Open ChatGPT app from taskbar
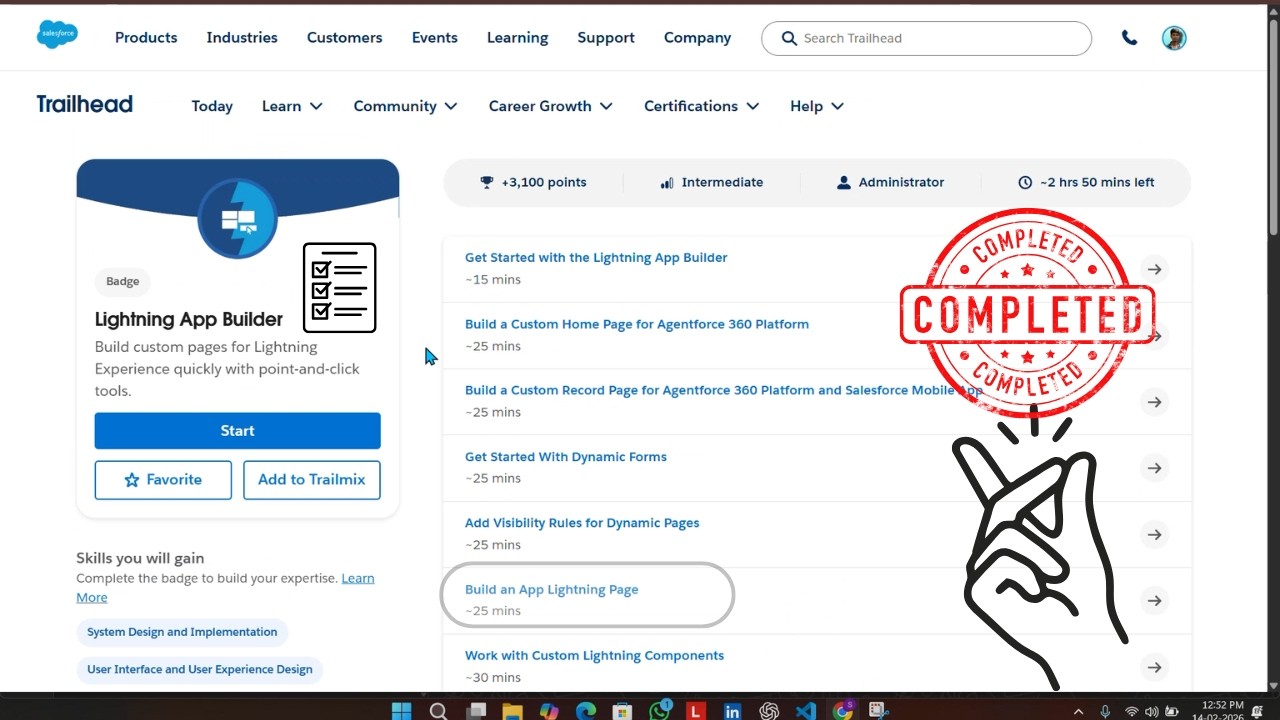Screen dimensions: 1280x720 [769, 711]
